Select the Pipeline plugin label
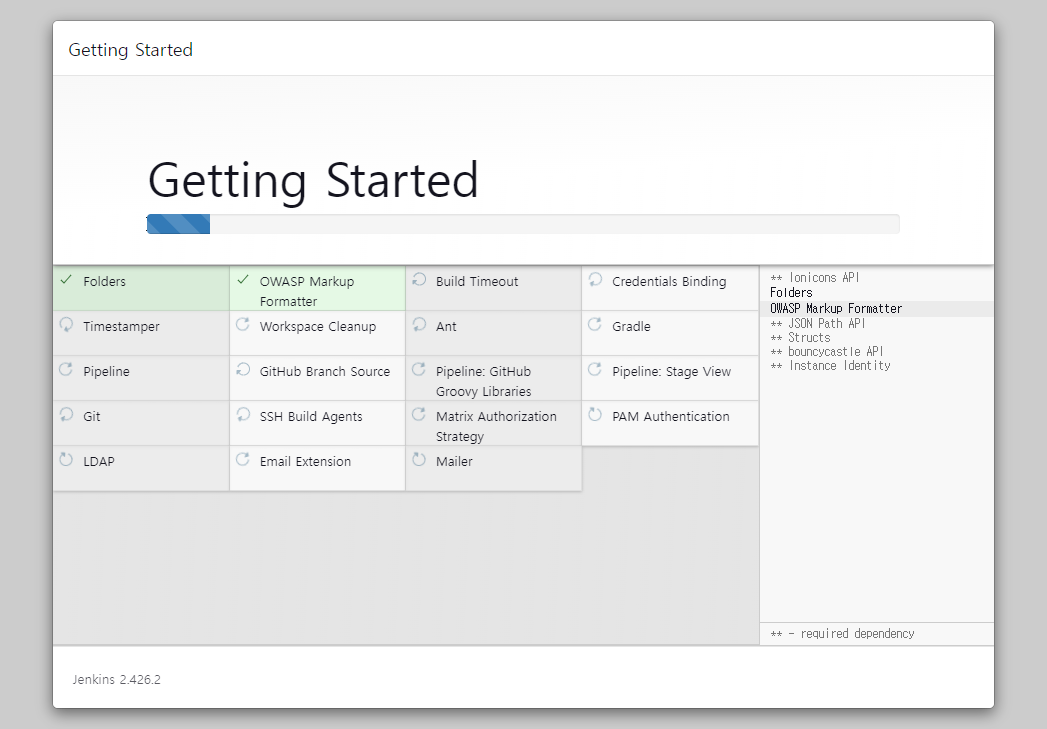Viewport: 1047px width, 729px height. click(x=106, y=372)
